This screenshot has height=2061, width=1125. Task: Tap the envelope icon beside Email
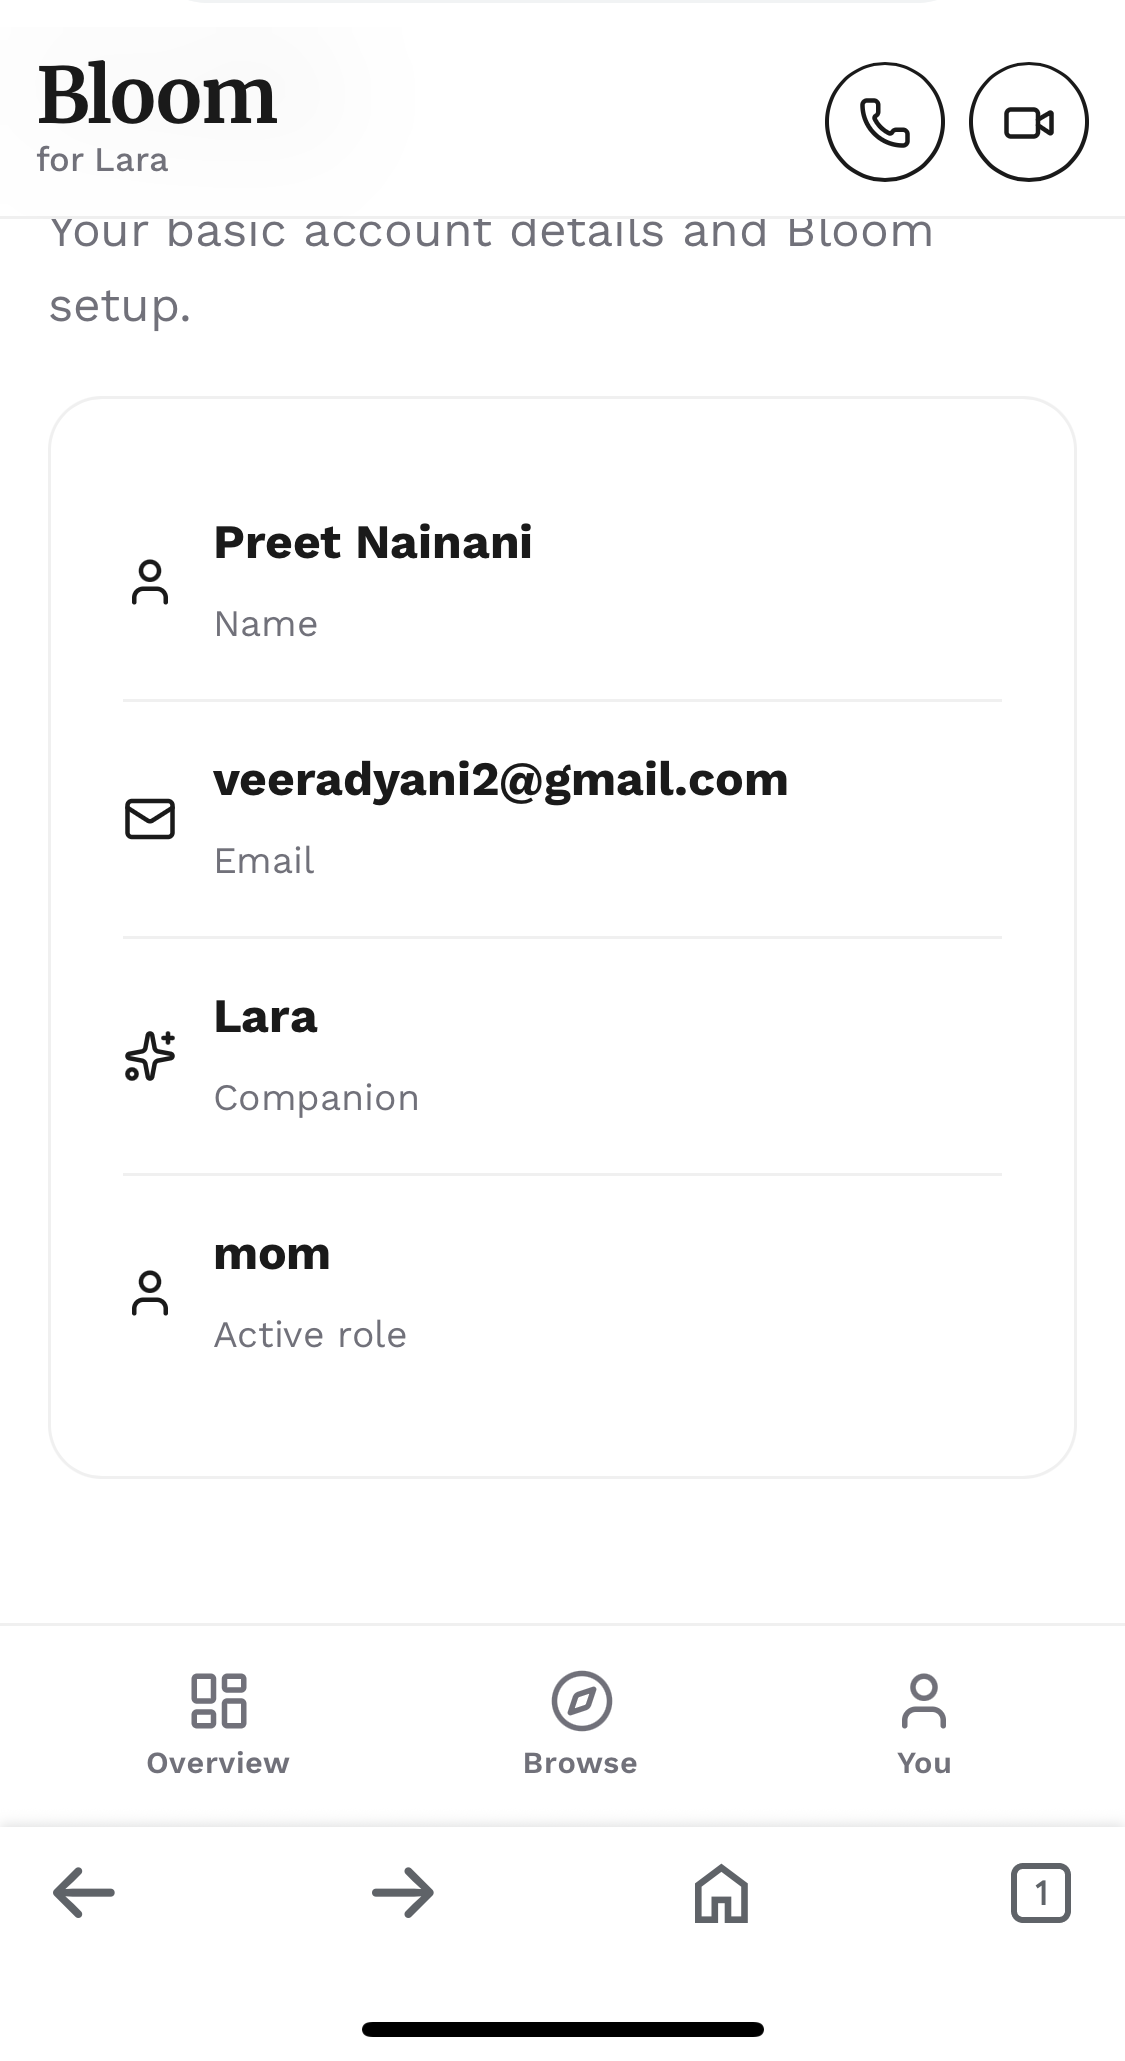point(150,818)
